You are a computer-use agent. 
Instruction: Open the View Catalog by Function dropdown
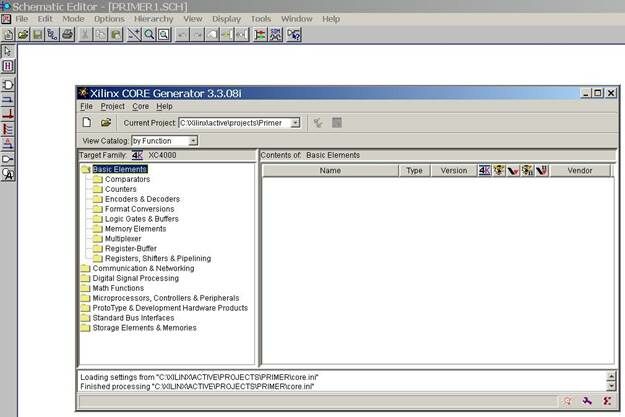193,141
